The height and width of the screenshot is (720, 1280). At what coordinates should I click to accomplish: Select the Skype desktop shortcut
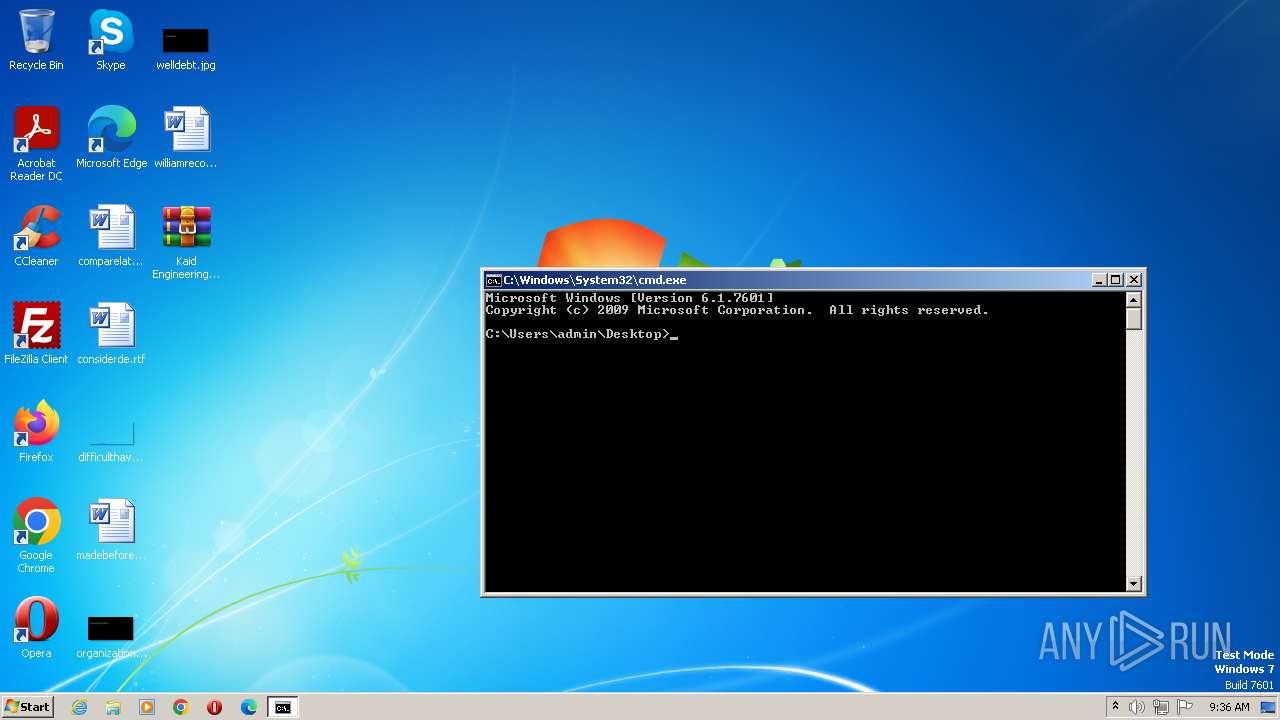111,40
